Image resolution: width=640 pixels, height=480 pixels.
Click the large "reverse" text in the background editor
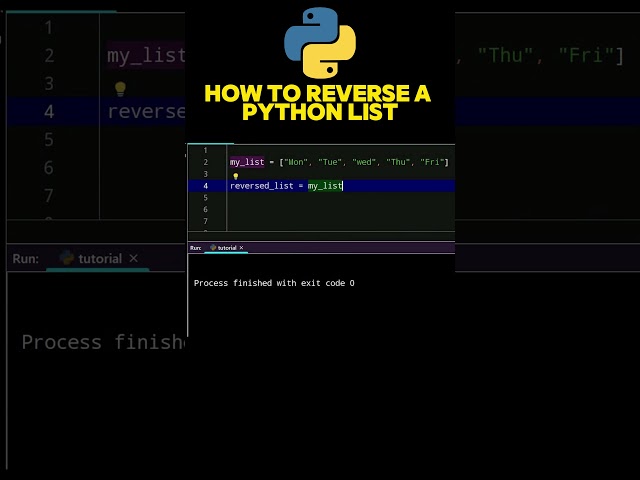146,111
